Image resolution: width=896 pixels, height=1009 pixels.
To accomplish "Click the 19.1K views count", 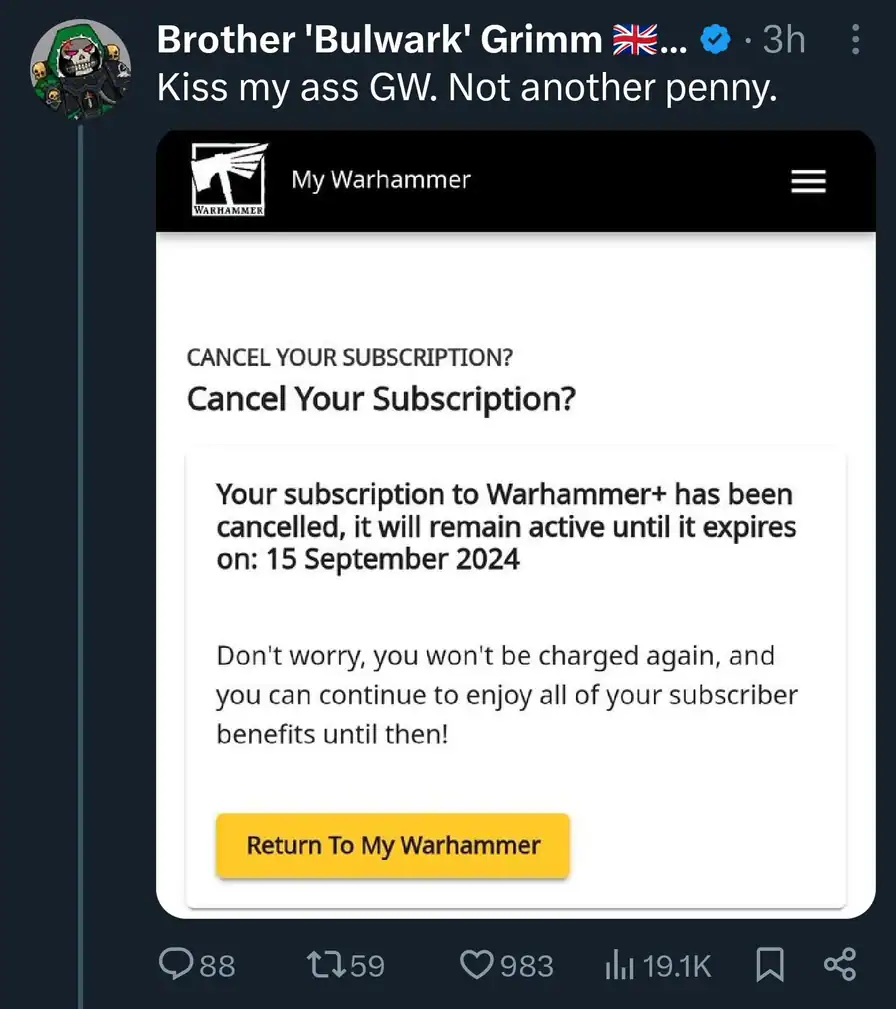I will pos(677,965).
